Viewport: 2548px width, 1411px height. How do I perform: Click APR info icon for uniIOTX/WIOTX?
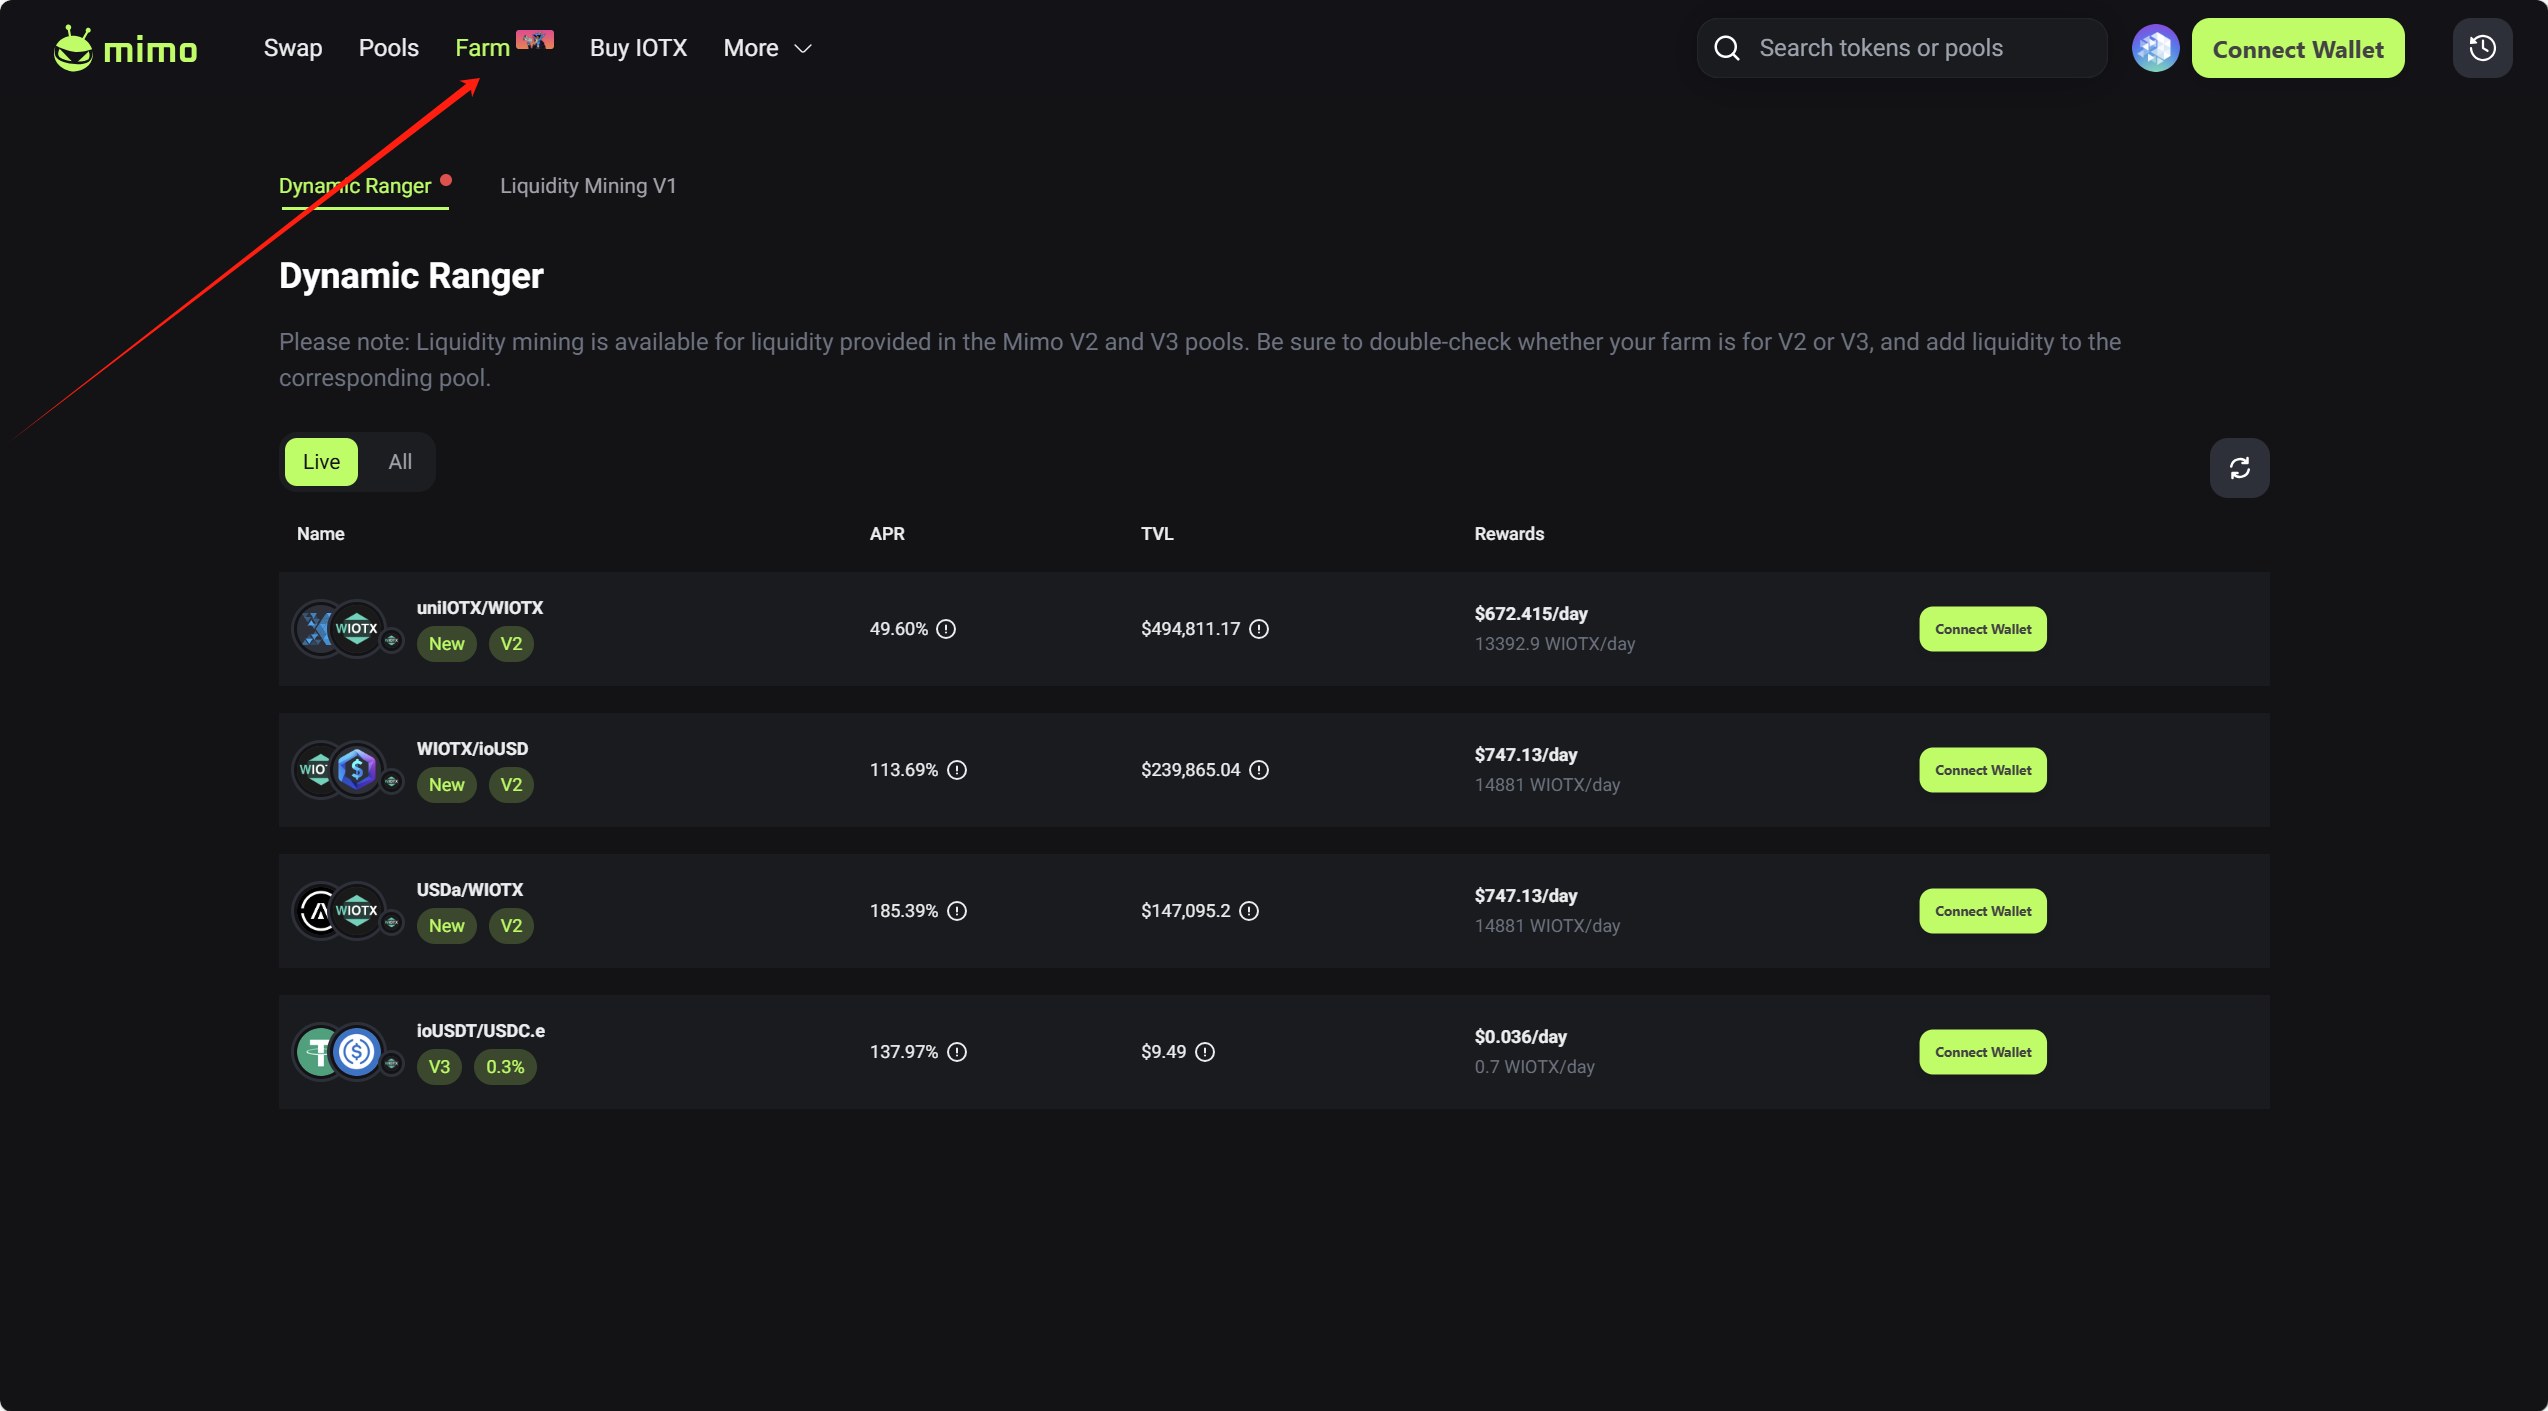[946, 629]
